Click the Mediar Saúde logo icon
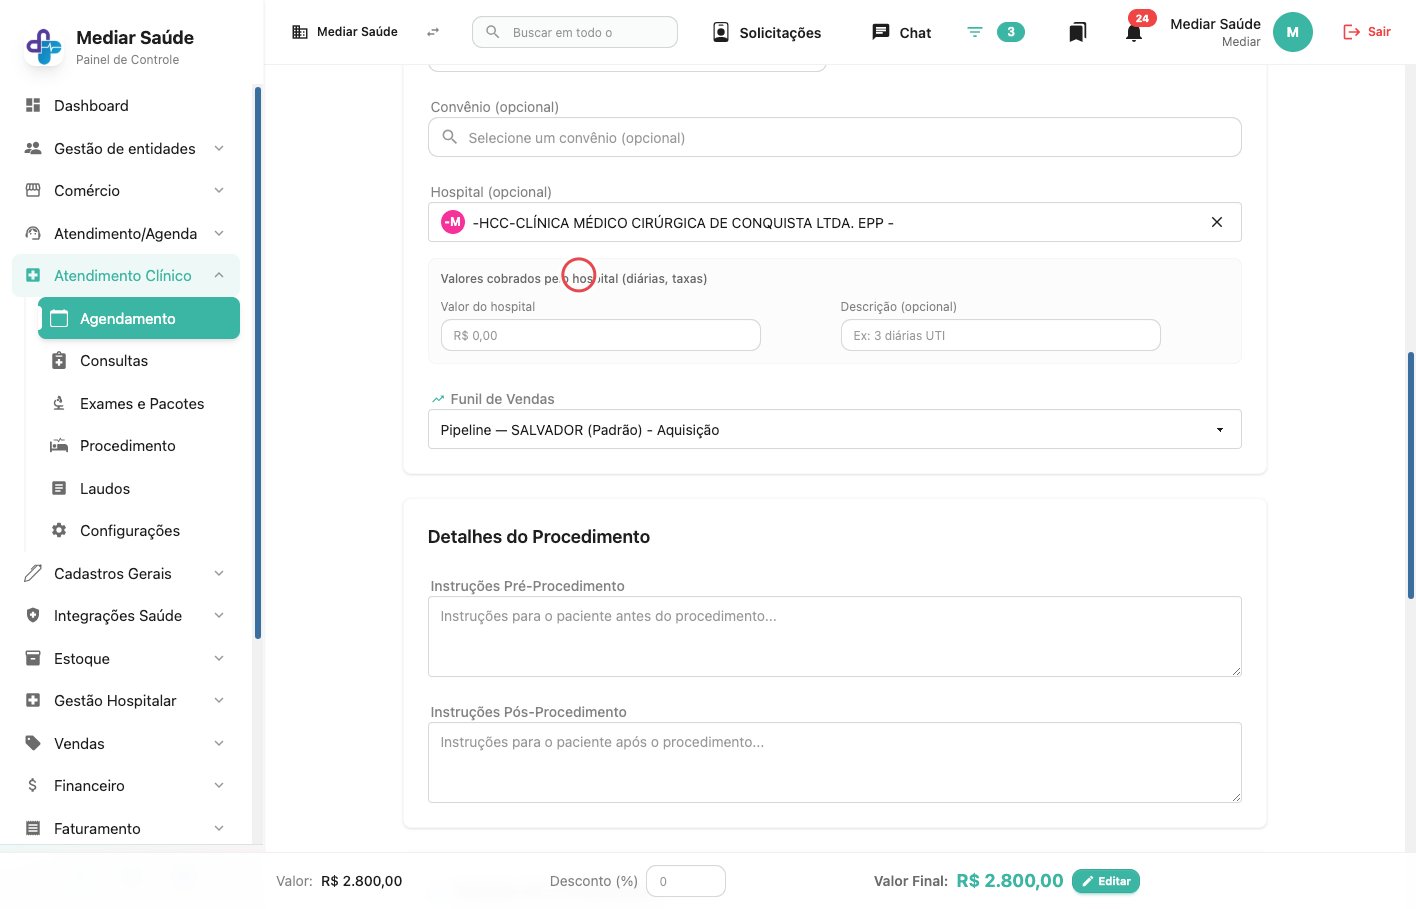 pyautogui.click(x=43, y=46)
